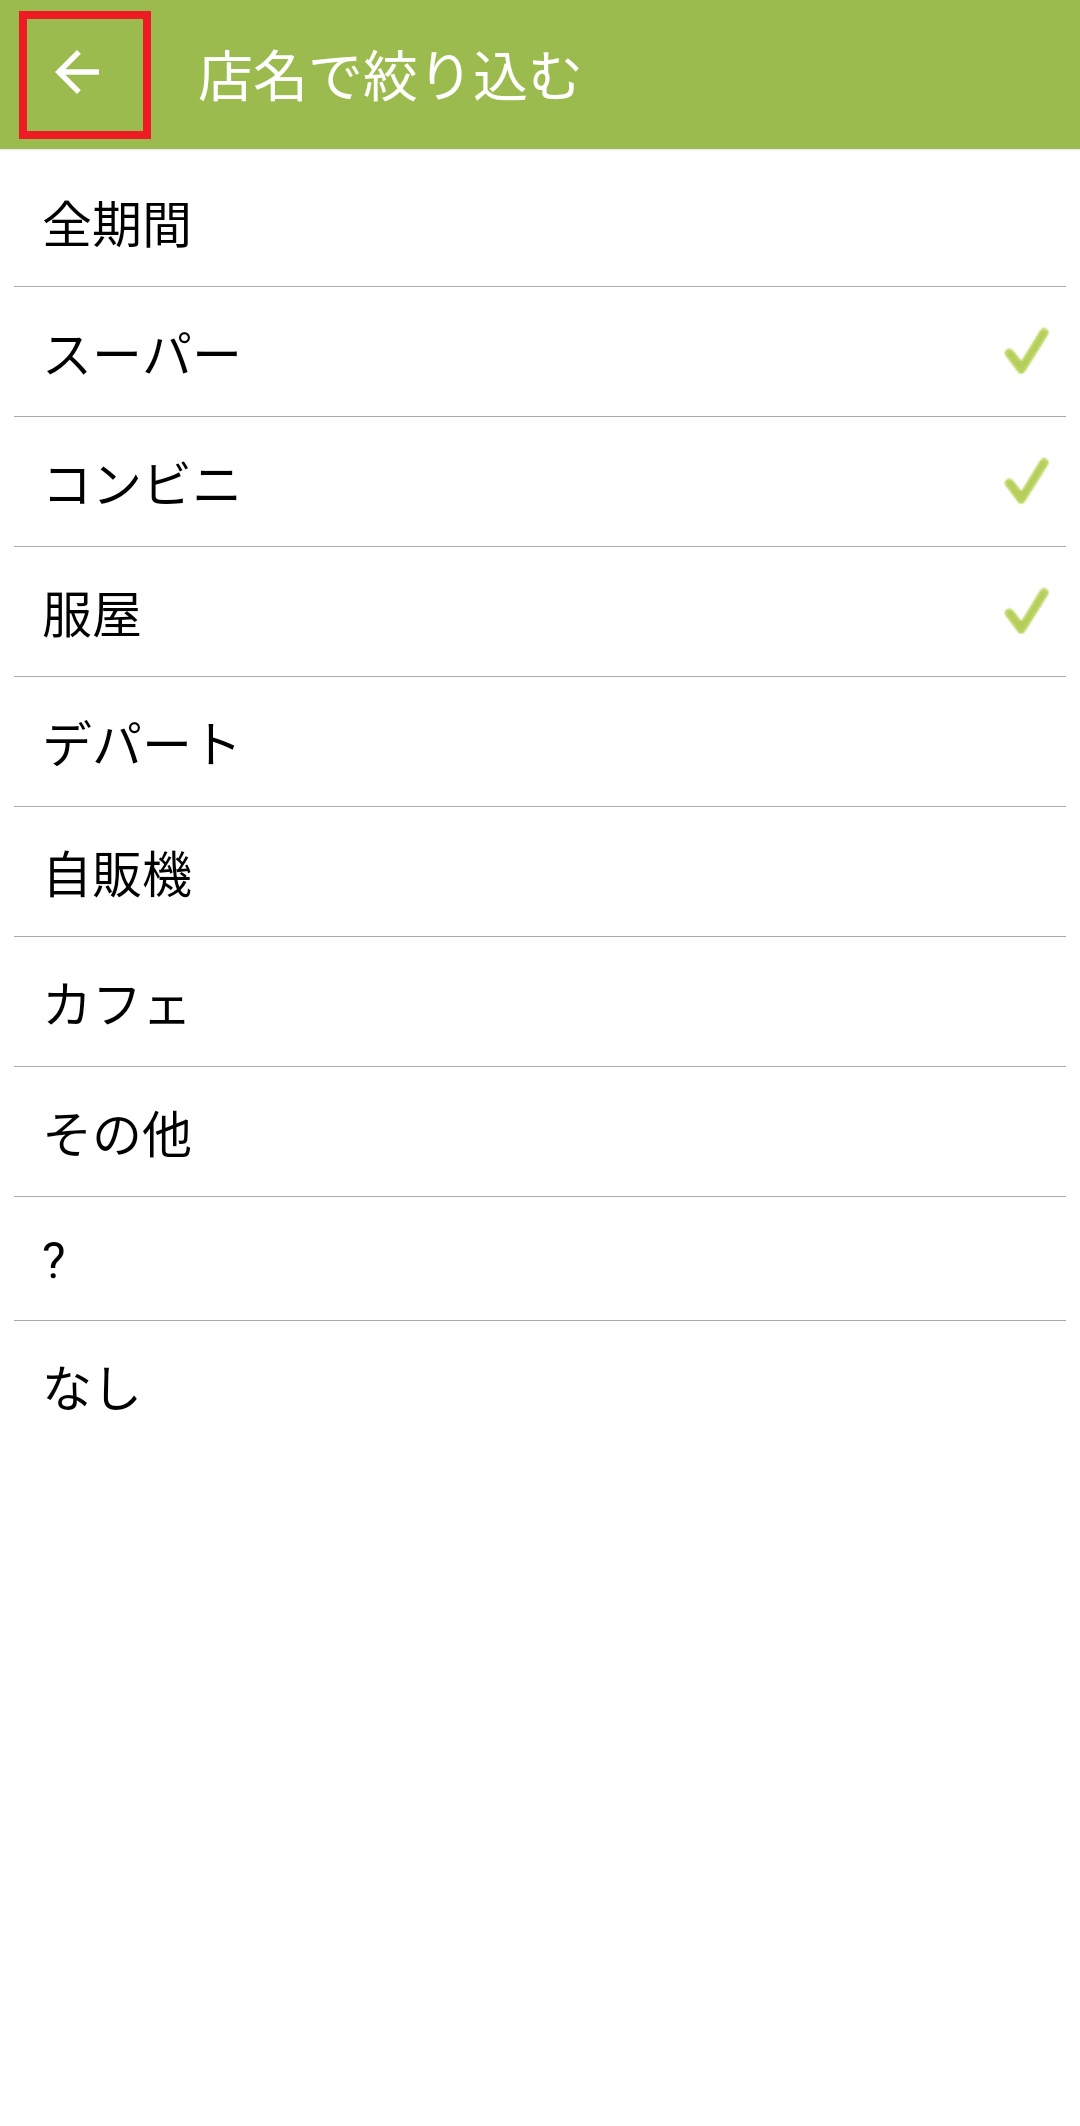This screenshot has width=1080, height=2126.
Task: Tap the 服屋 list entry
Action: click(92, 615)
